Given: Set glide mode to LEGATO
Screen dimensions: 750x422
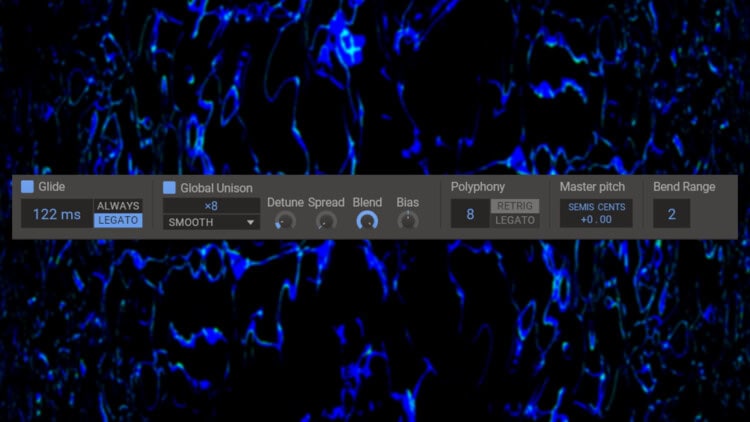Looking at the screenshot, I should point(118,220).
